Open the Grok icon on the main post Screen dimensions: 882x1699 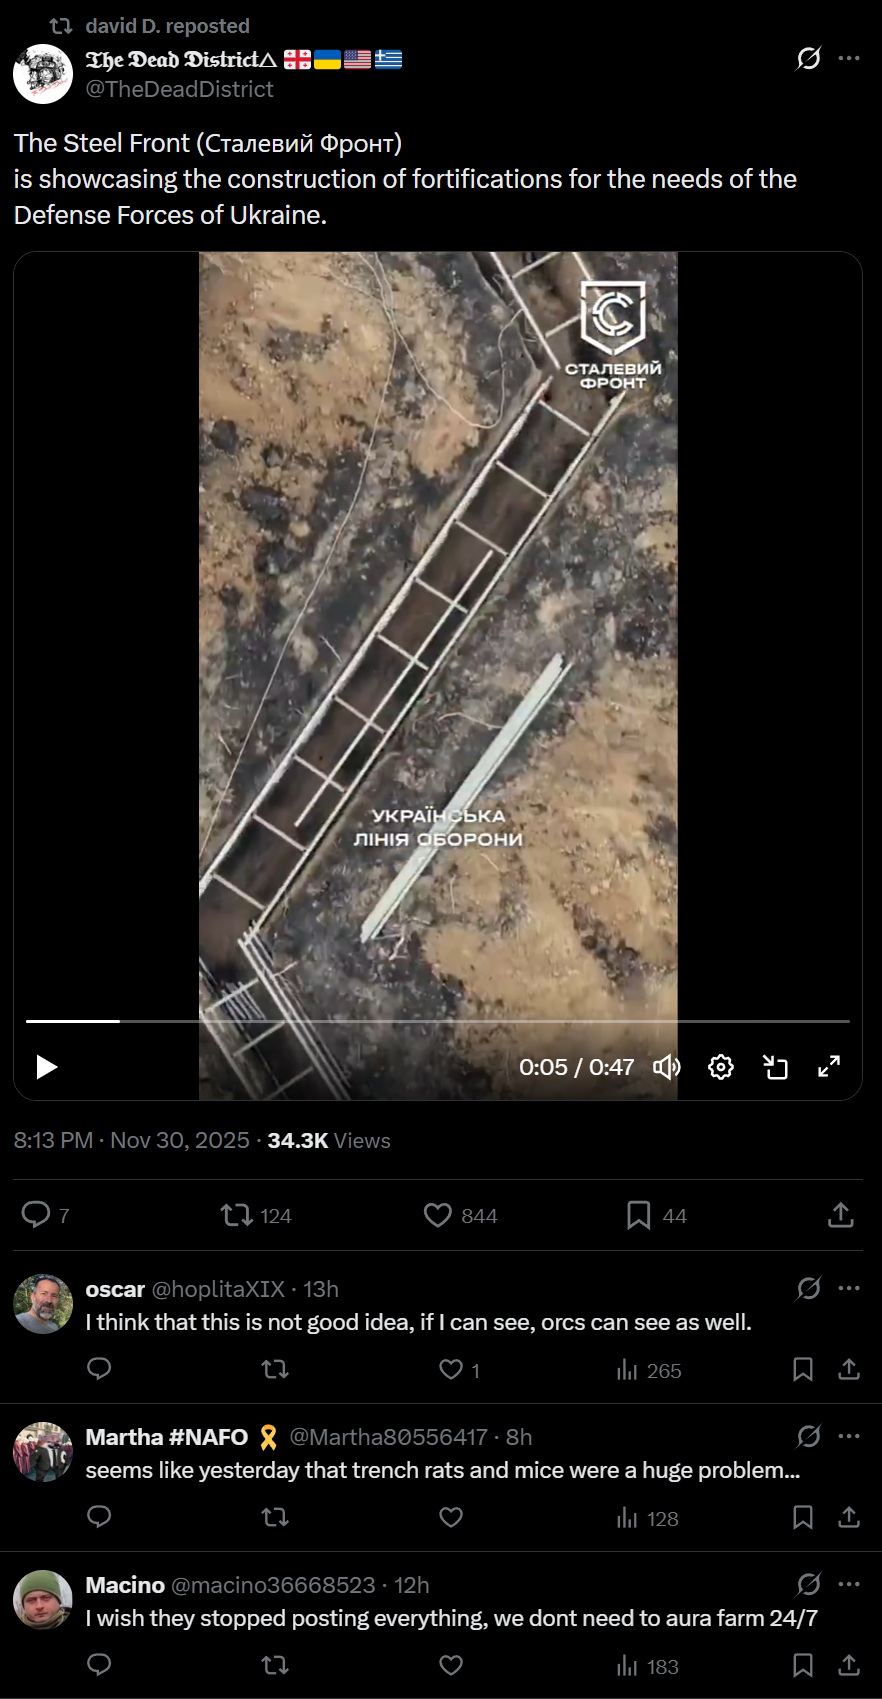pyautogui.click(x=808, y=58)
